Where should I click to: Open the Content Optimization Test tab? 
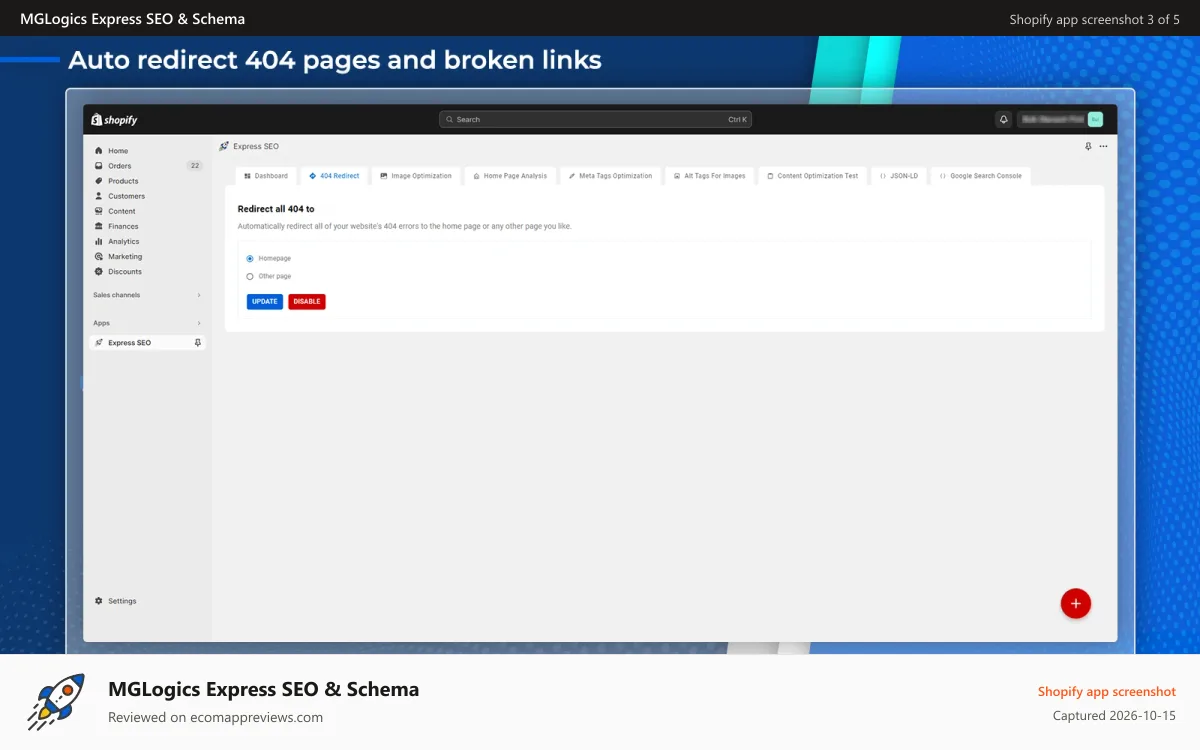click(x=812, y=176)
